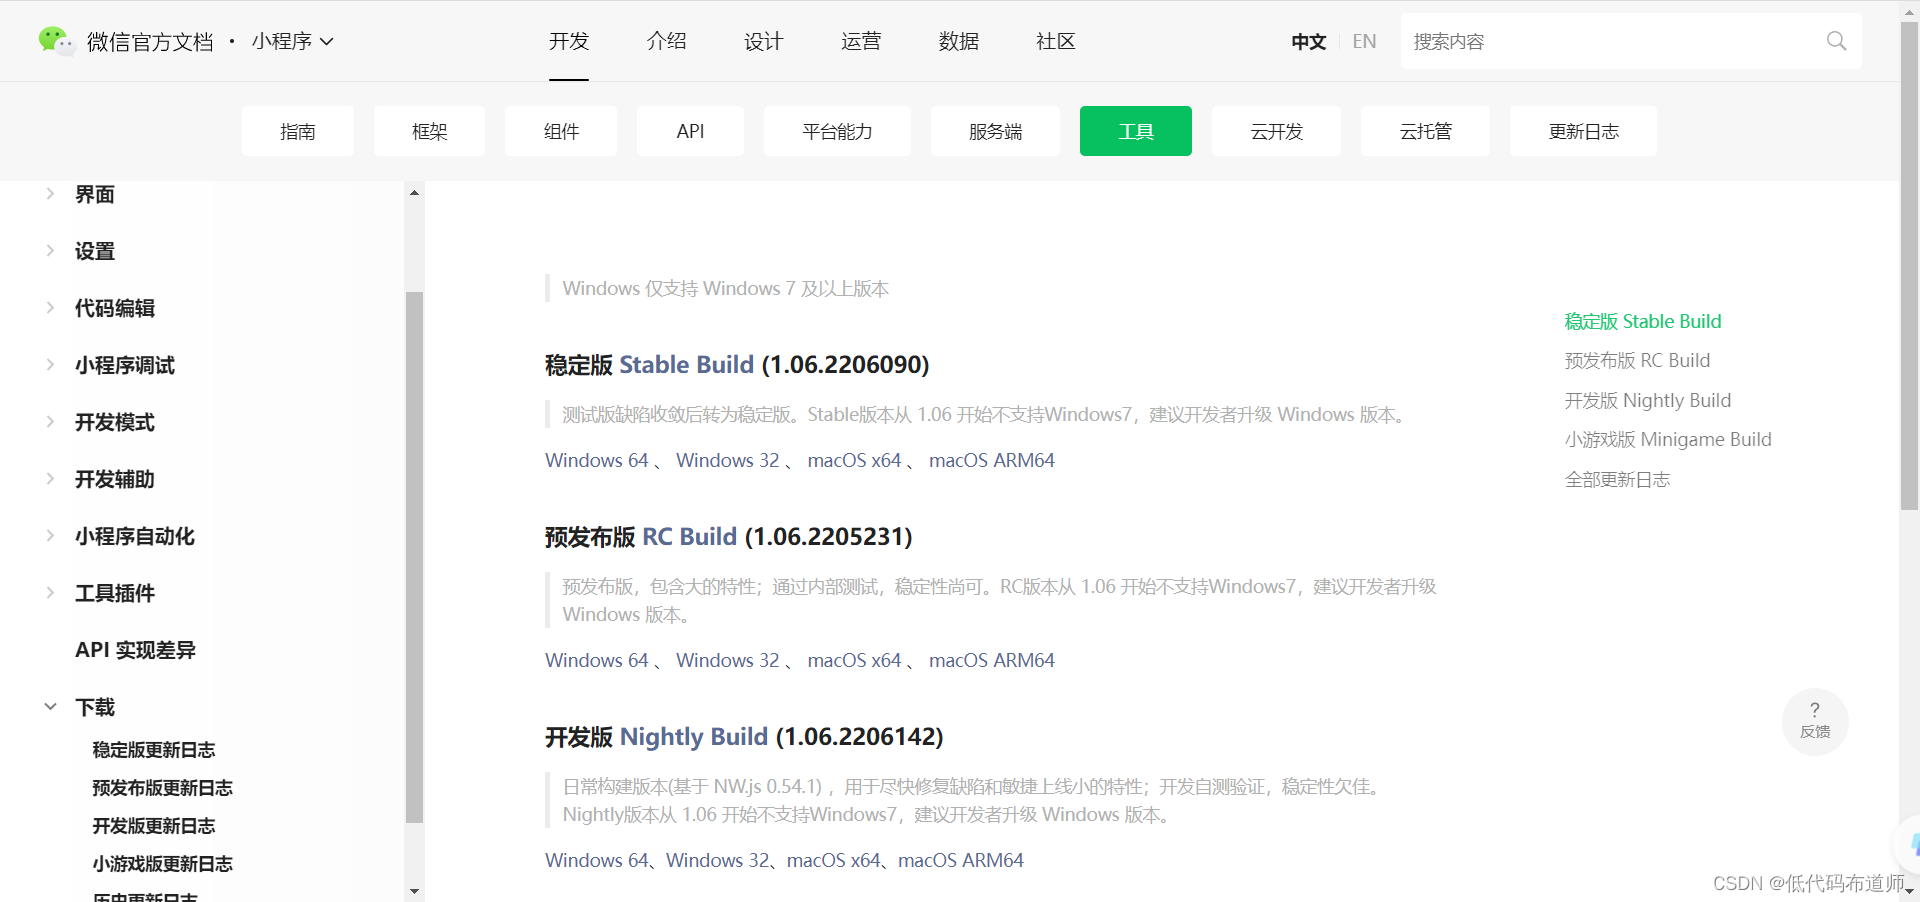Download Nightly Build for Windows 32

click(718, 860)
